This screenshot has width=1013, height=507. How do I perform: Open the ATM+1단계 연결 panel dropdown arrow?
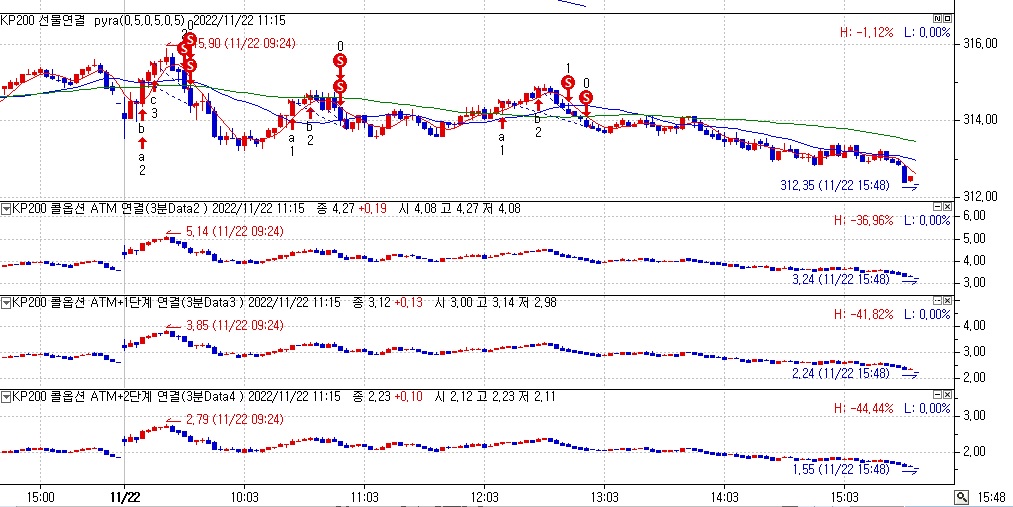coord(6,302)
